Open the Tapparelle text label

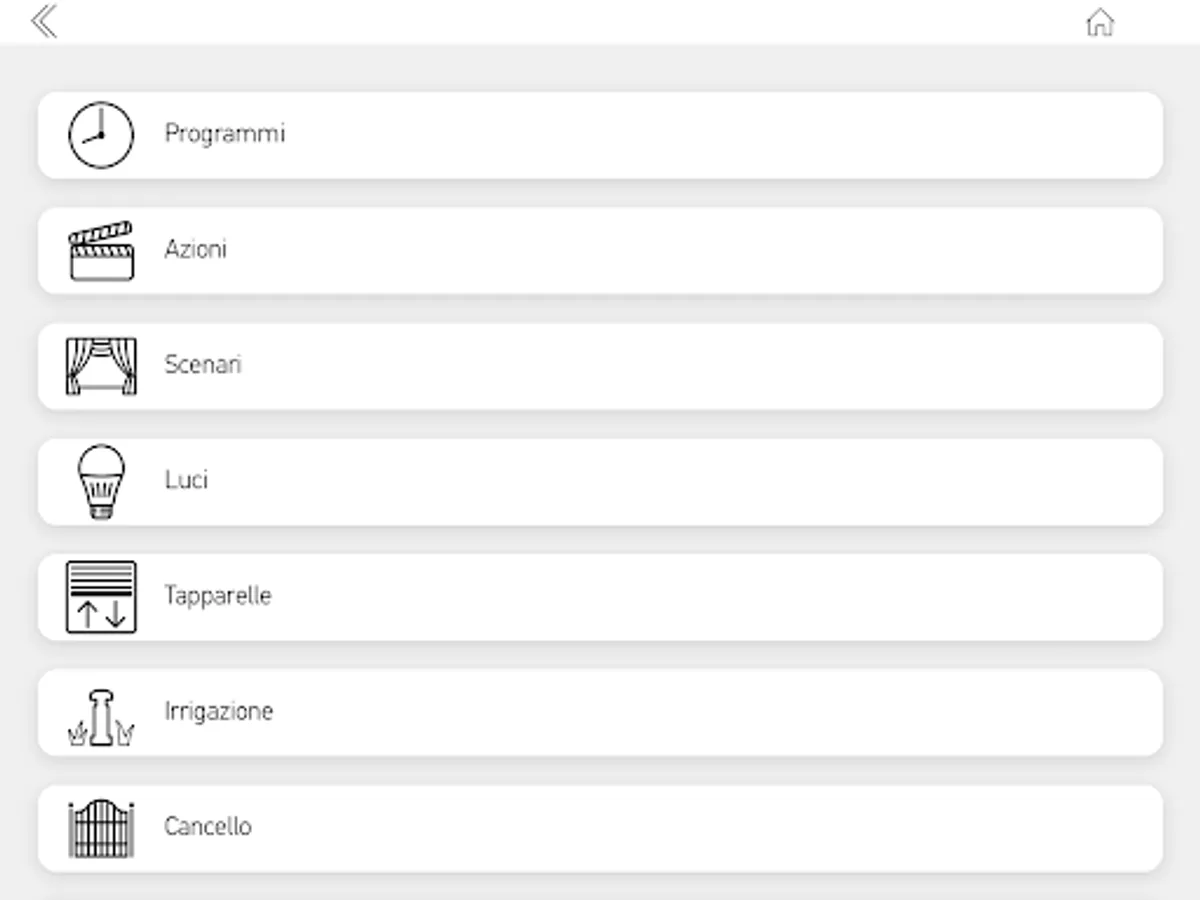(217, 595)
